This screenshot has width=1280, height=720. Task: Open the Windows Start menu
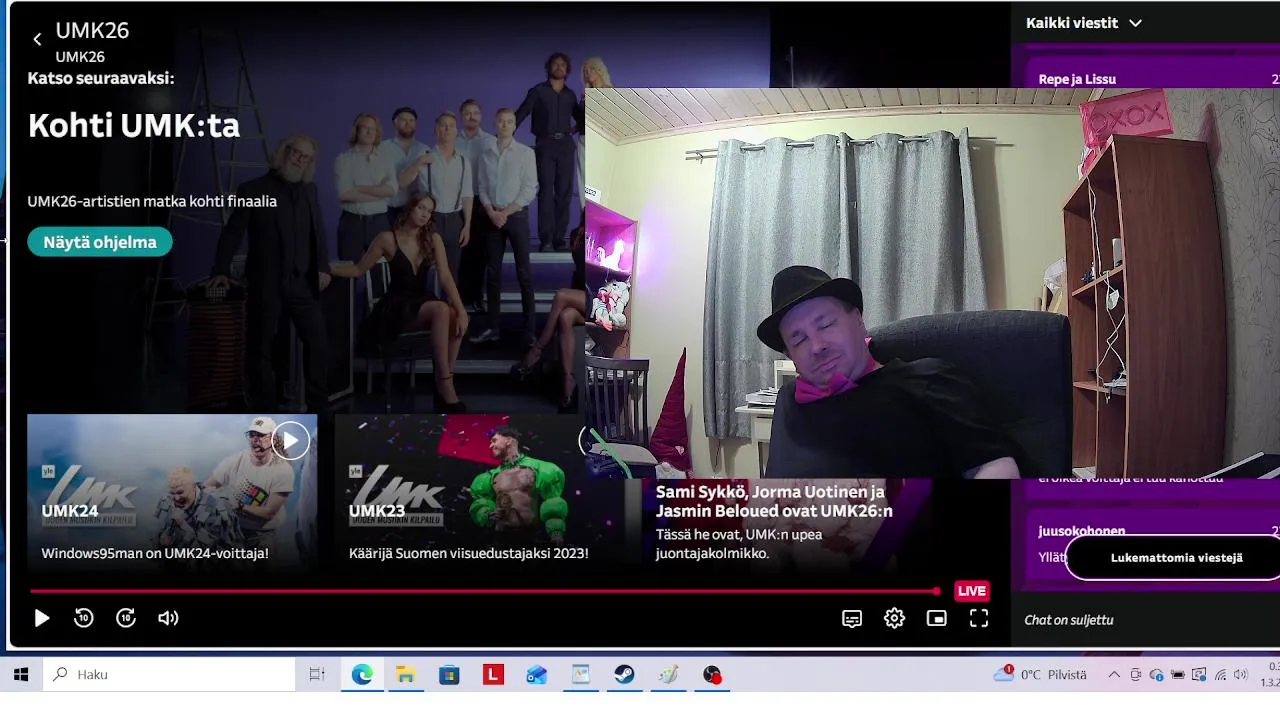pyautogui.click(x=21, y=675)
